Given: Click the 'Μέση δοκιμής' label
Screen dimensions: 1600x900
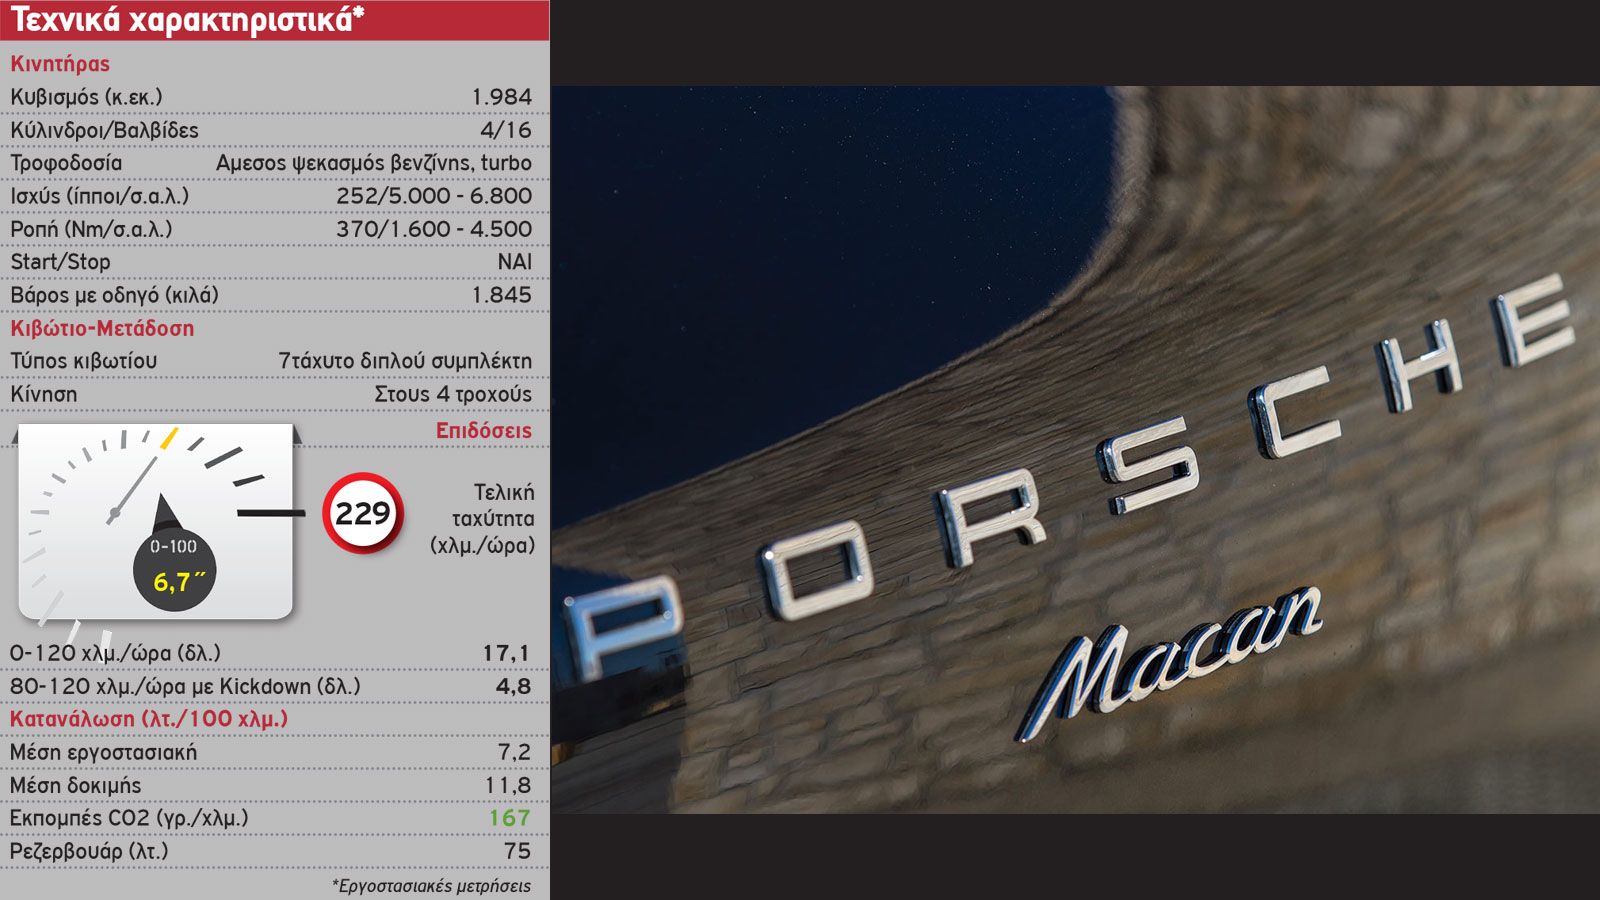Looking at the screenshot, I should click(x=75, y=785).
